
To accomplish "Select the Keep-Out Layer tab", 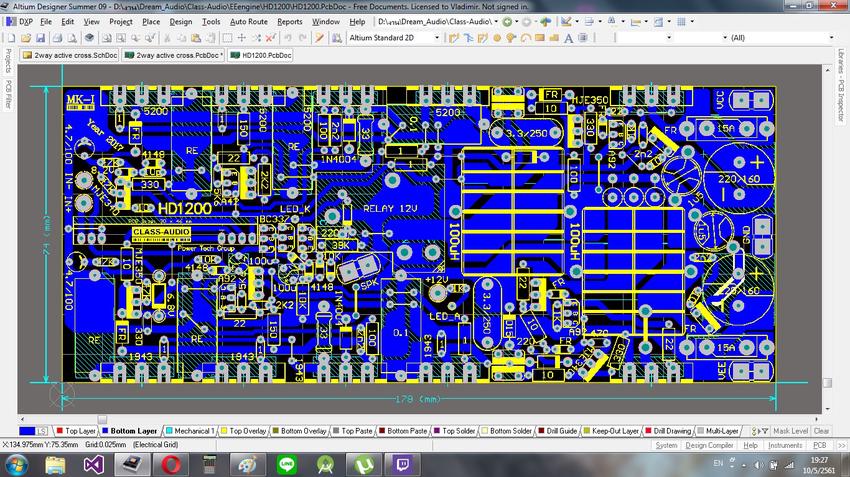I will pyautogui.click(x=611, y=431).
